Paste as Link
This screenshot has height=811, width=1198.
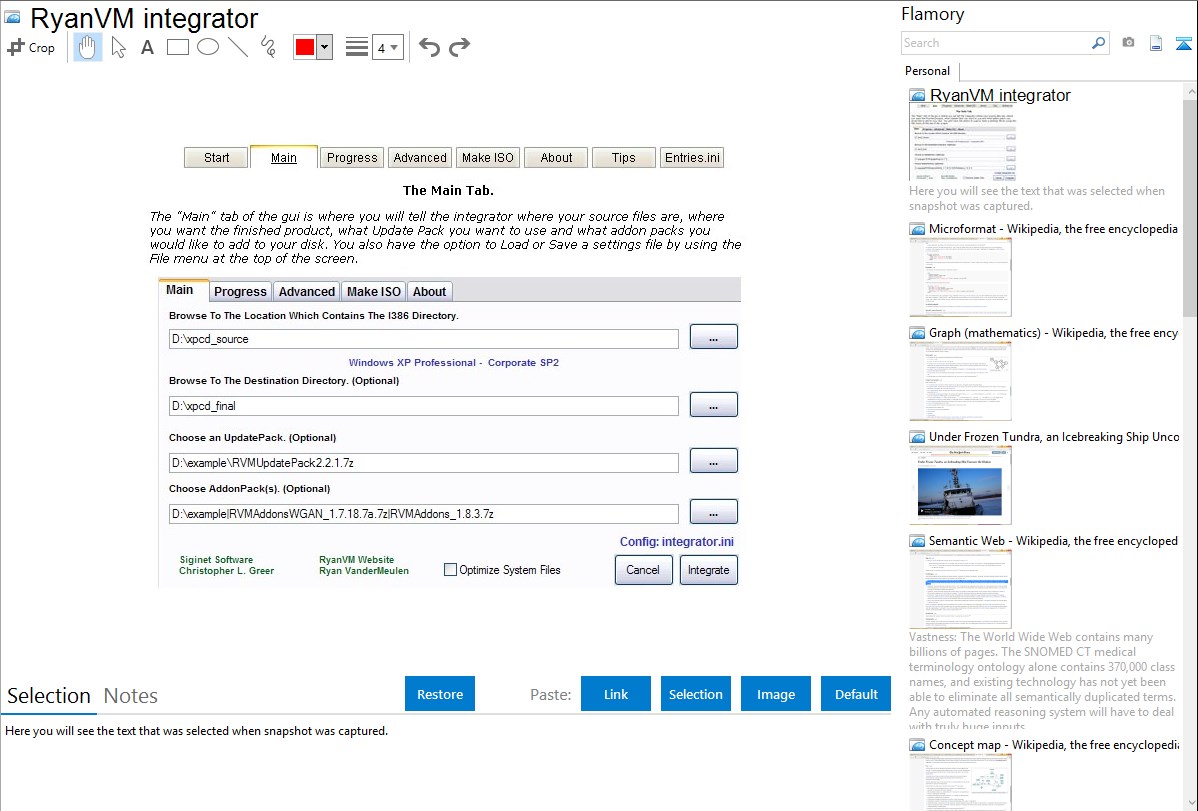point(616,694)
